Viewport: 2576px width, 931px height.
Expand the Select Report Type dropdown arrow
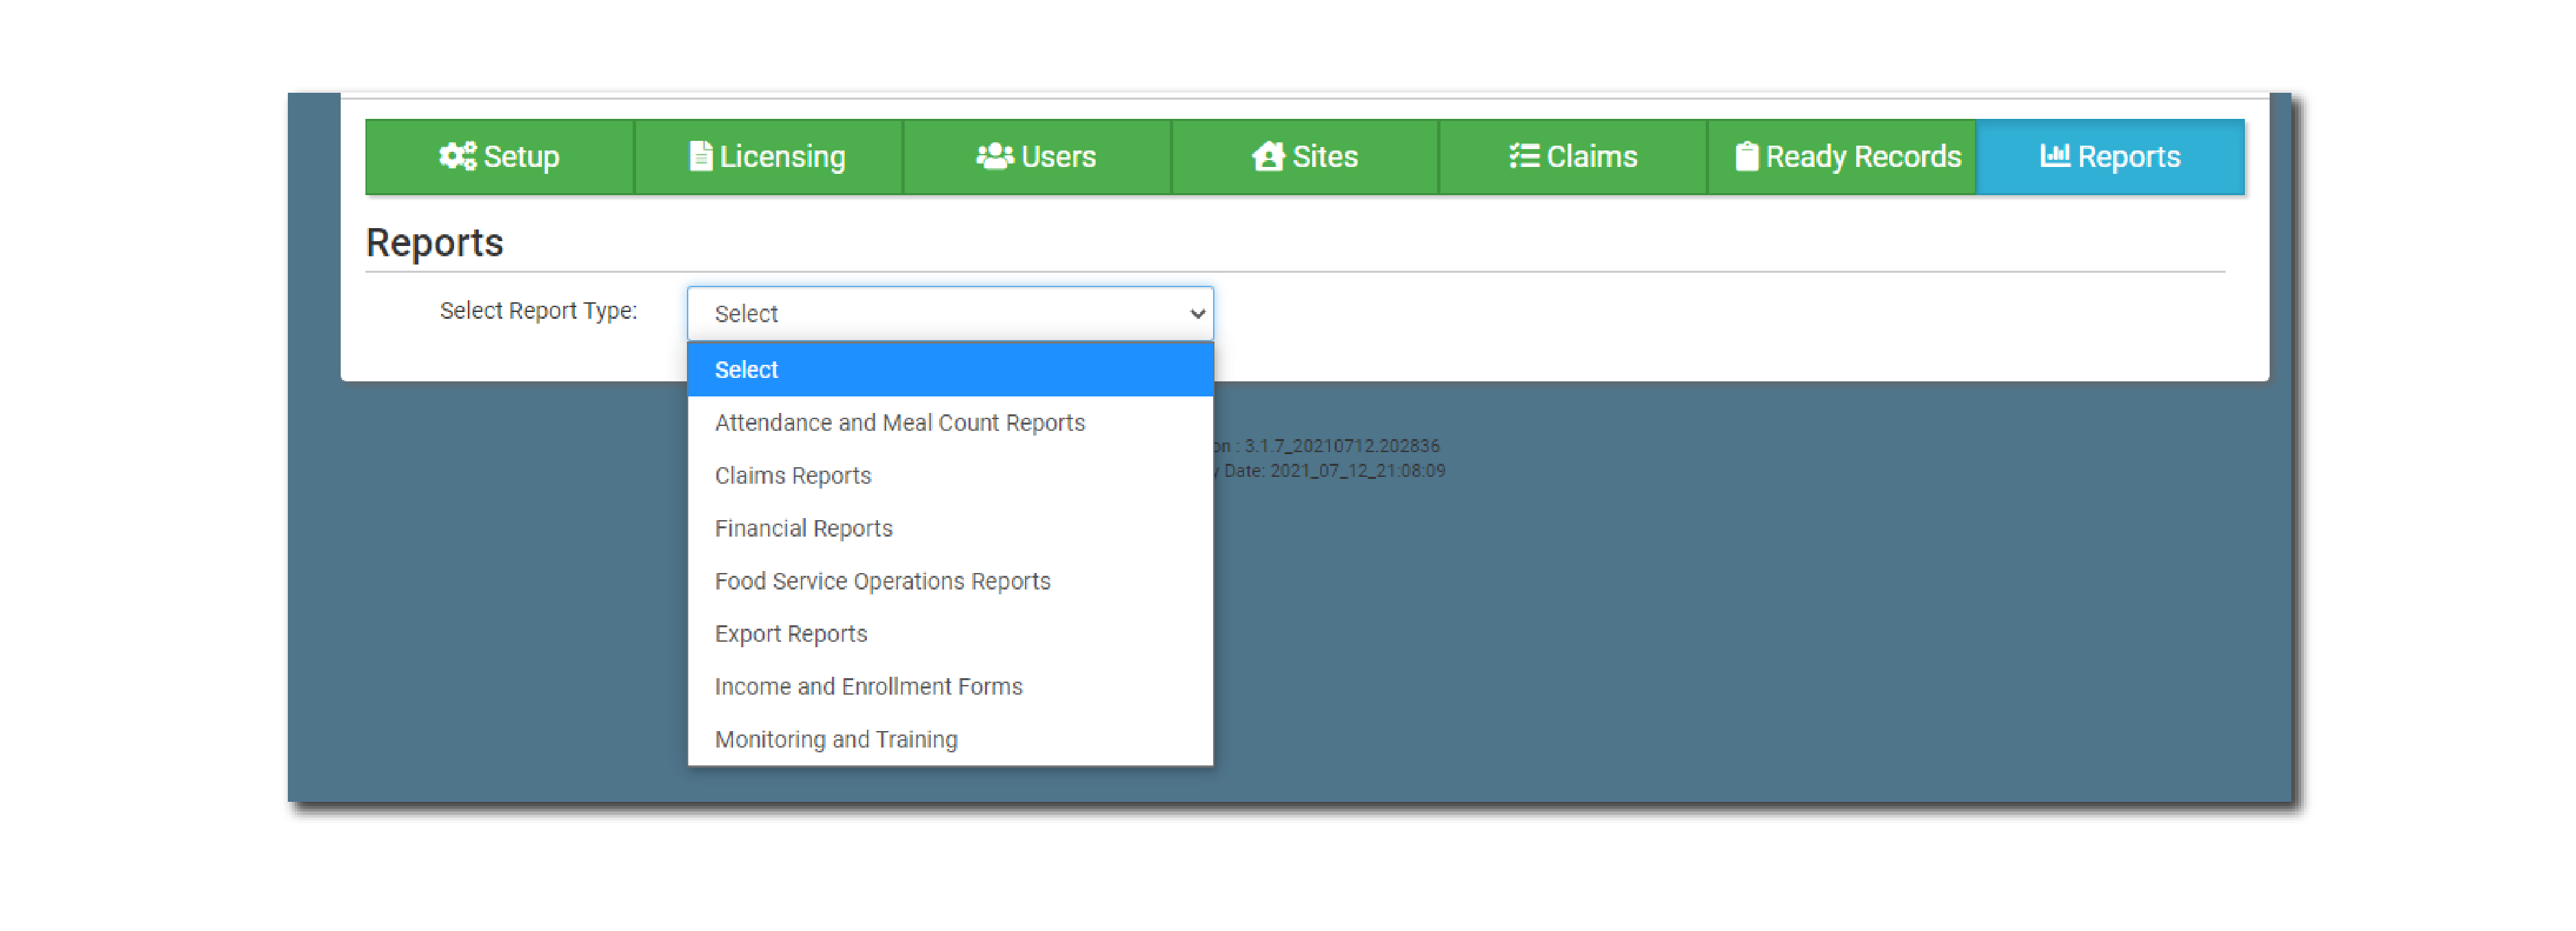1196,314
